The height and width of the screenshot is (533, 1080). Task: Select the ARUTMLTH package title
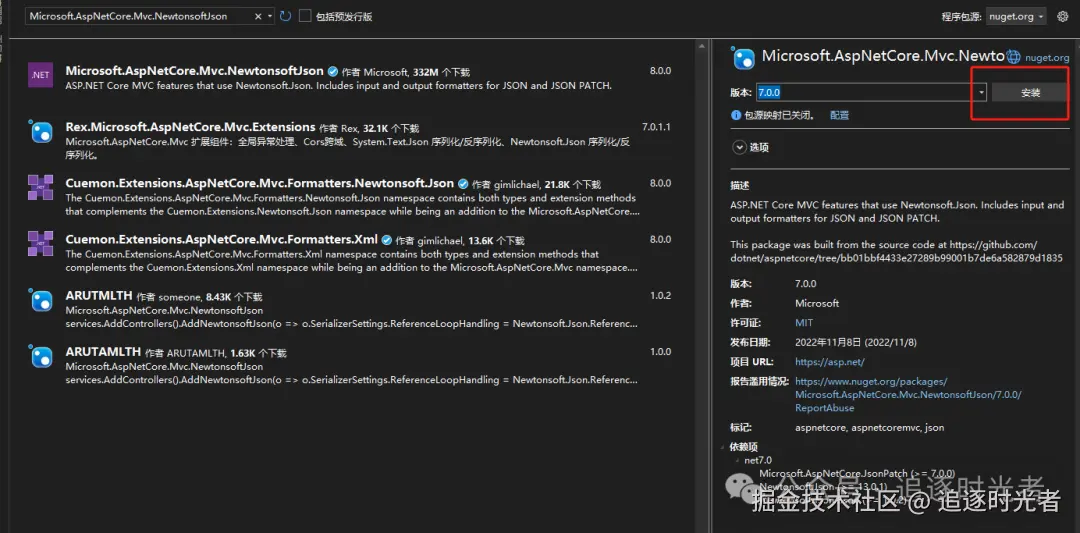[98, 295]
